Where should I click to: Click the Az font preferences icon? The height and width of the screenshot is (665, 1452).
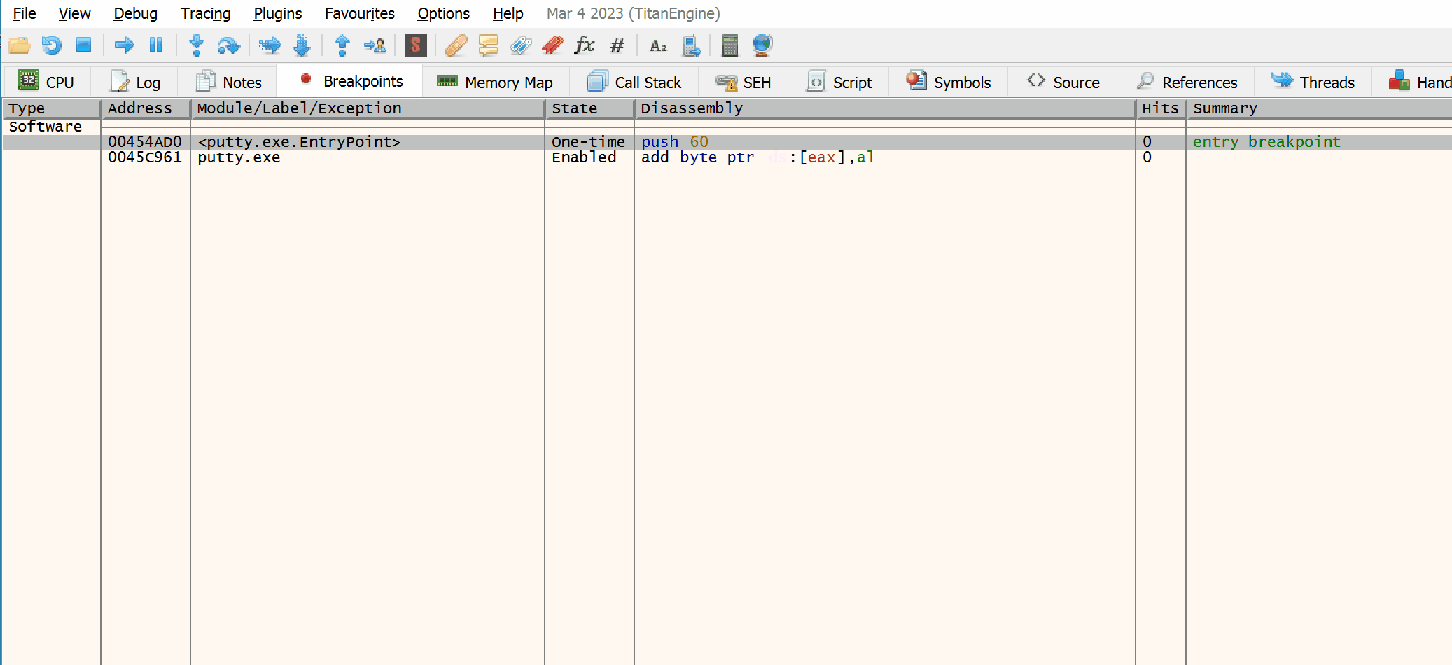coord(658,45)
